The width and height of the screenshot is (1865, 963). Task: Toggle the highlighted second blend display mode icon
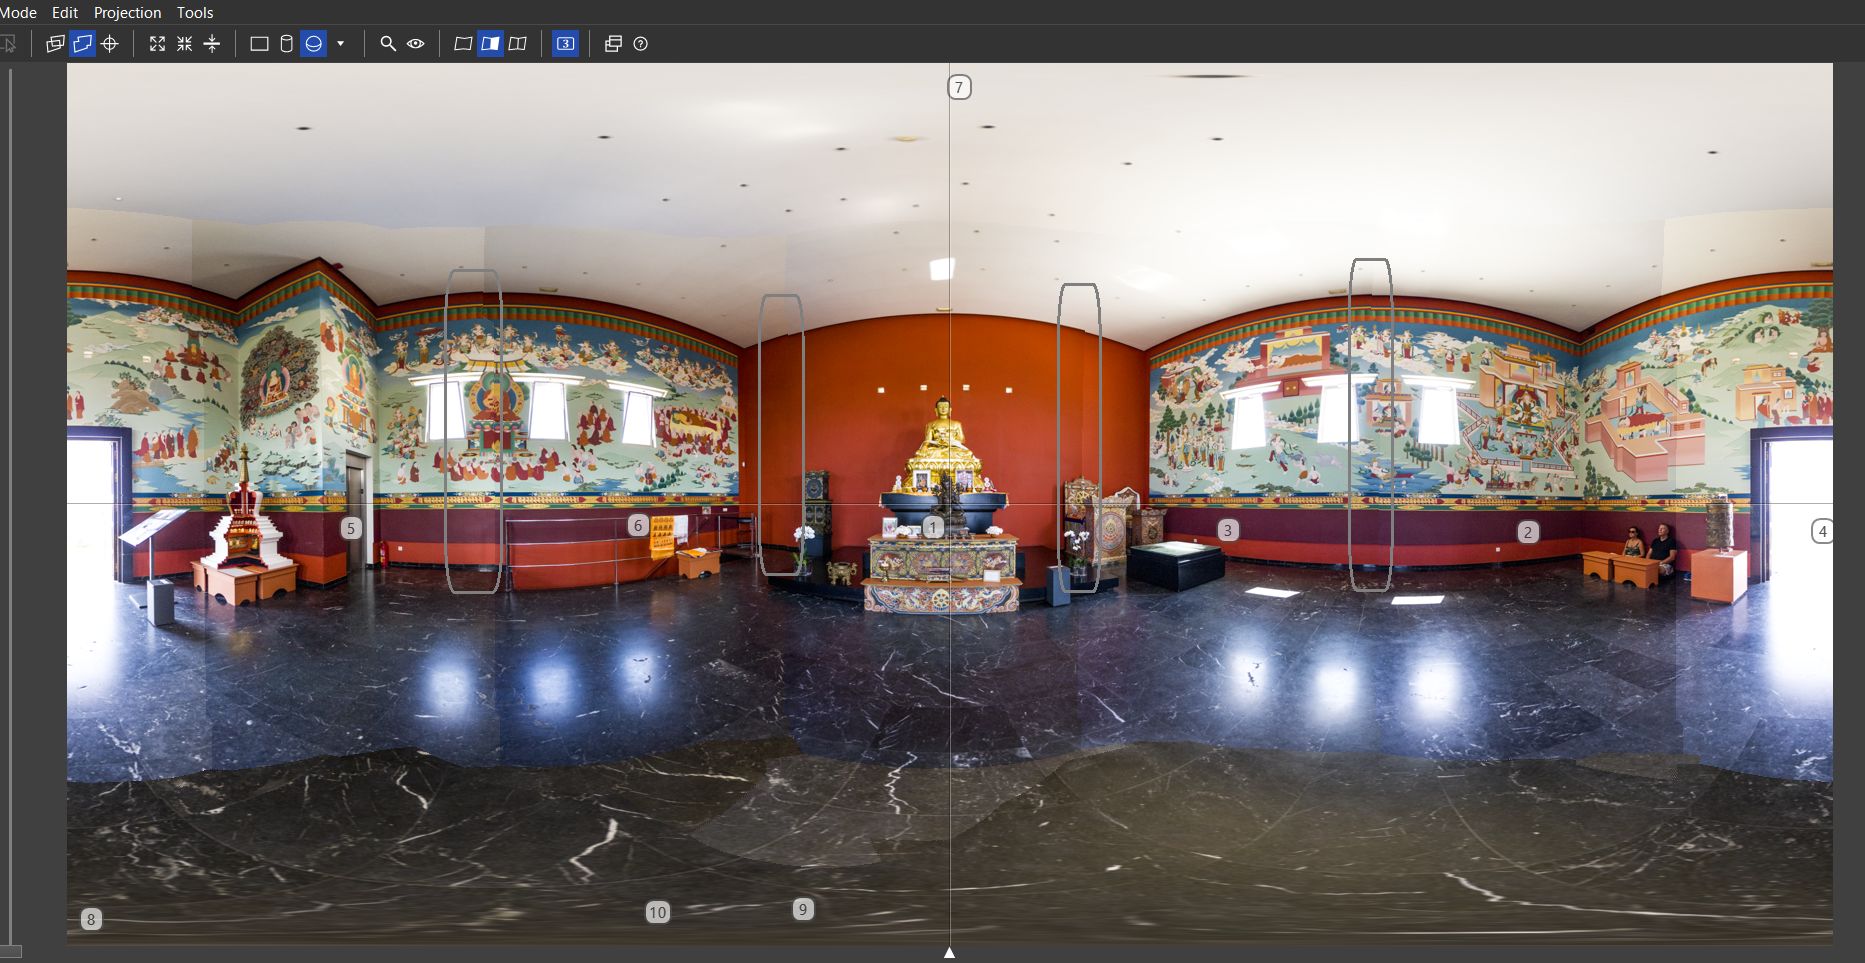pos(490,44)
